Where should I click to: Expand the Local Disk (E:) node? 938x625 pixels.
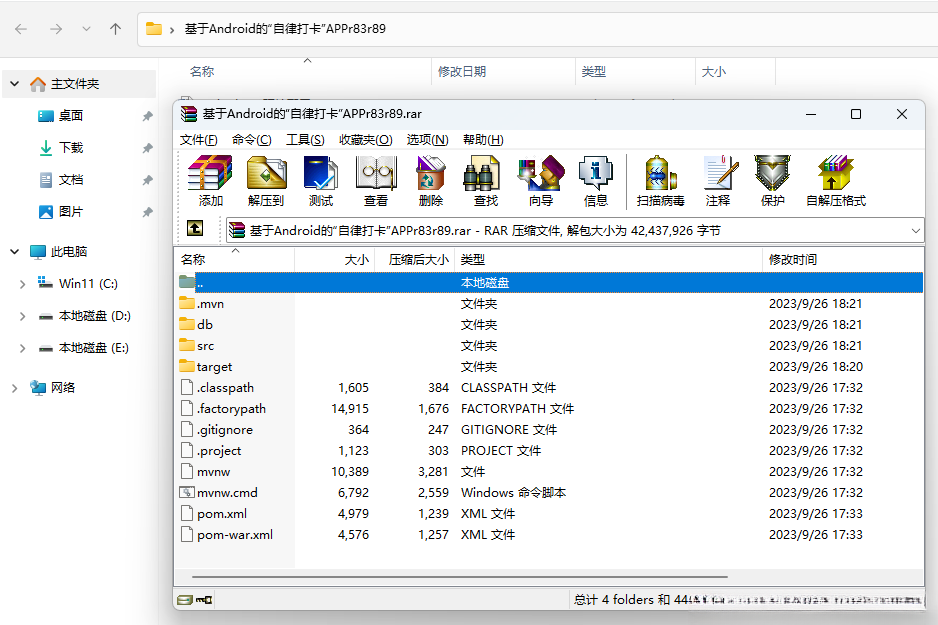(x=22, y=348)
